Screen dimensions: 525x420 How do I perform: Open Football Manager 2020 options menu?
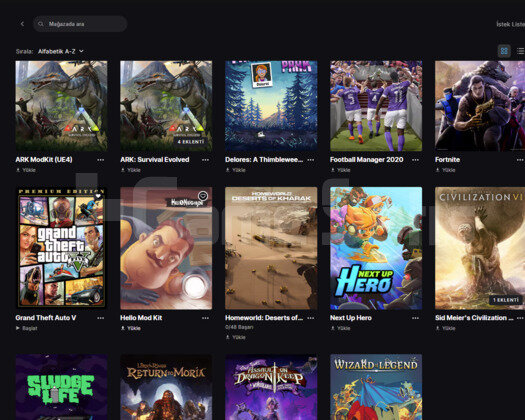[416, 160]
